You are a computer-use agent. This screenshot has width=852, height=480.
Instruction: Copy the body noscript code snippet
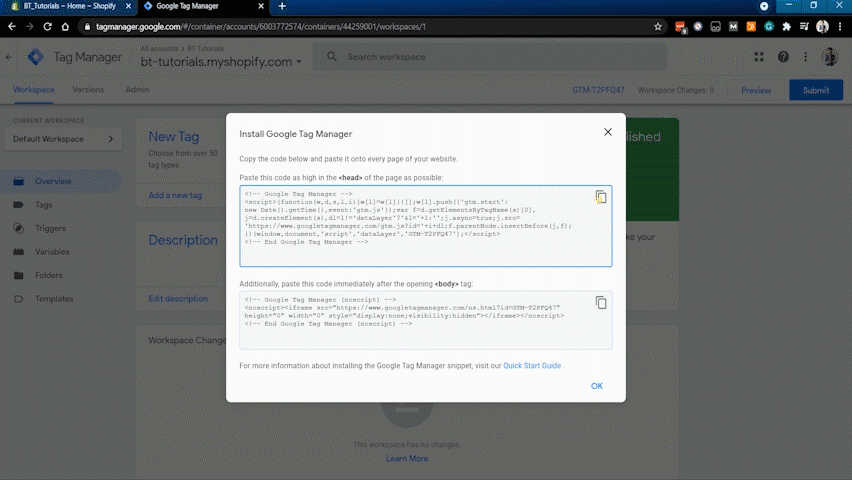click(x=600, y=303)
